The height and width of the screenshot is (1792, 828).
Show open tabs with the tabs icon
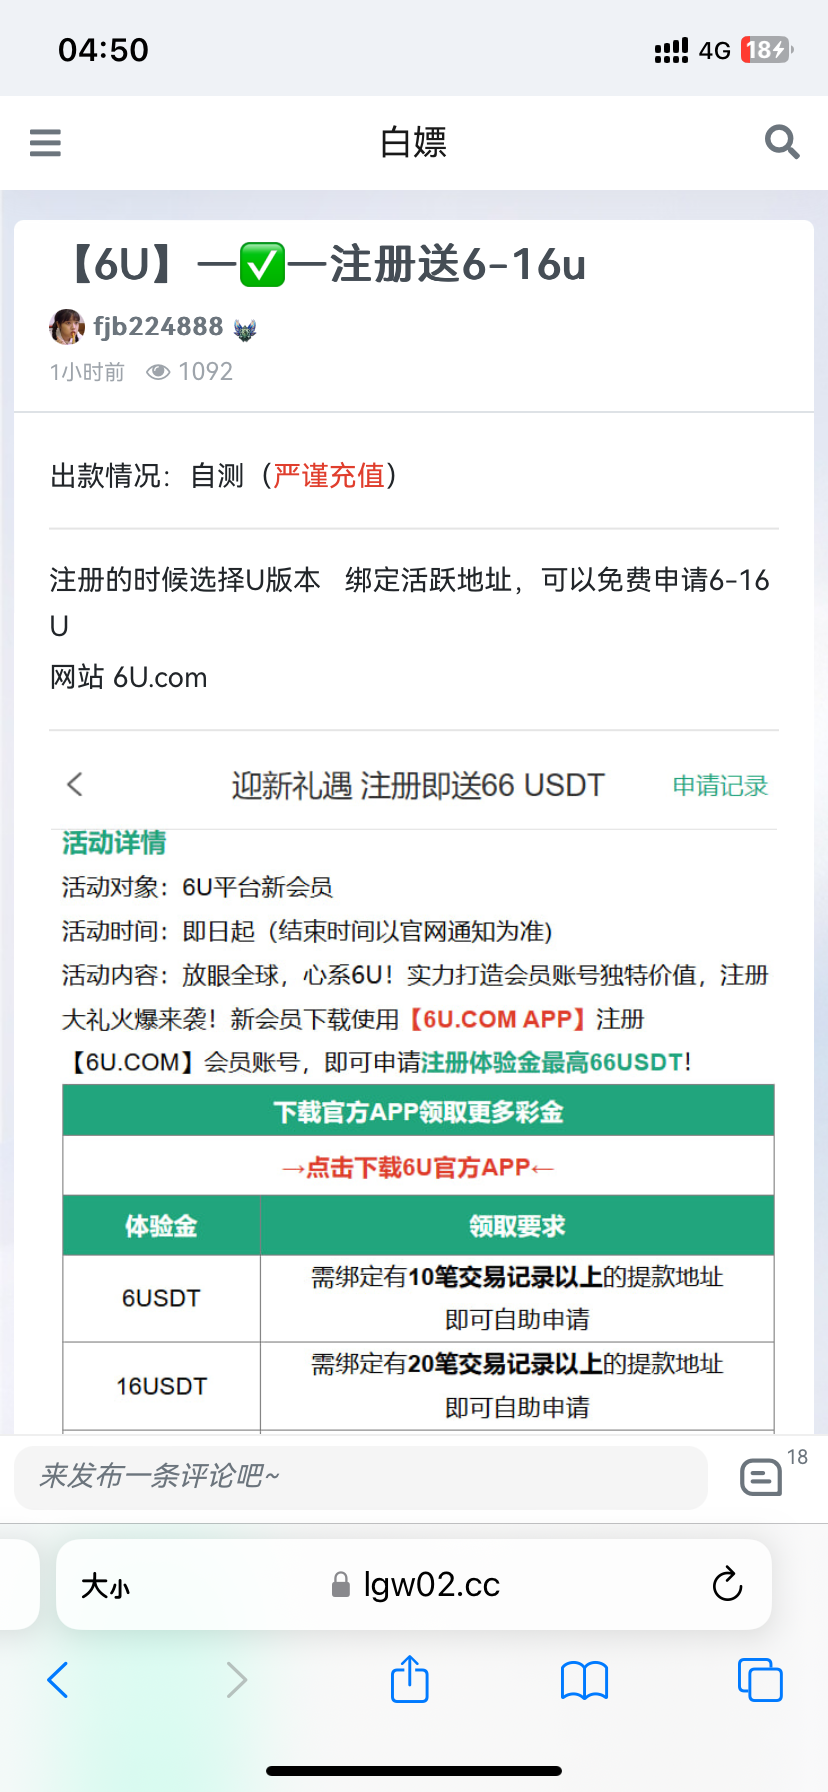coord(760,1680)
